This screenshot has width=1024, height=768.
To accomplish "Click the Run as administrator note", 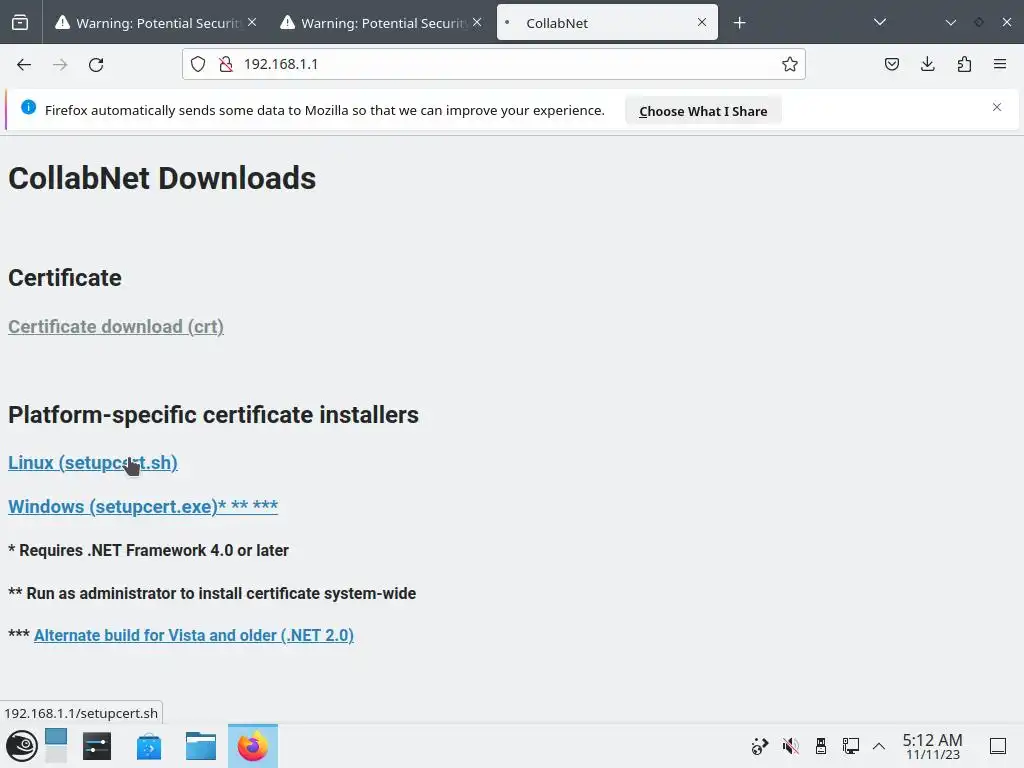I will point(212,594).
